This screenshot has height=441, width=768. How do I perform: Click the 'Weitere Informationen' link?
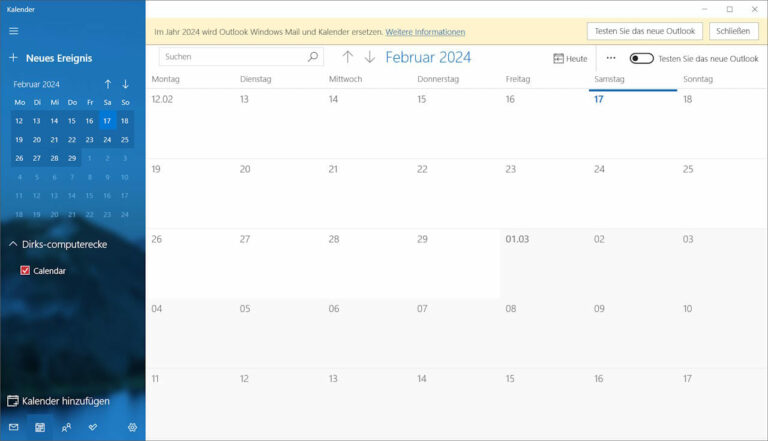425,32
